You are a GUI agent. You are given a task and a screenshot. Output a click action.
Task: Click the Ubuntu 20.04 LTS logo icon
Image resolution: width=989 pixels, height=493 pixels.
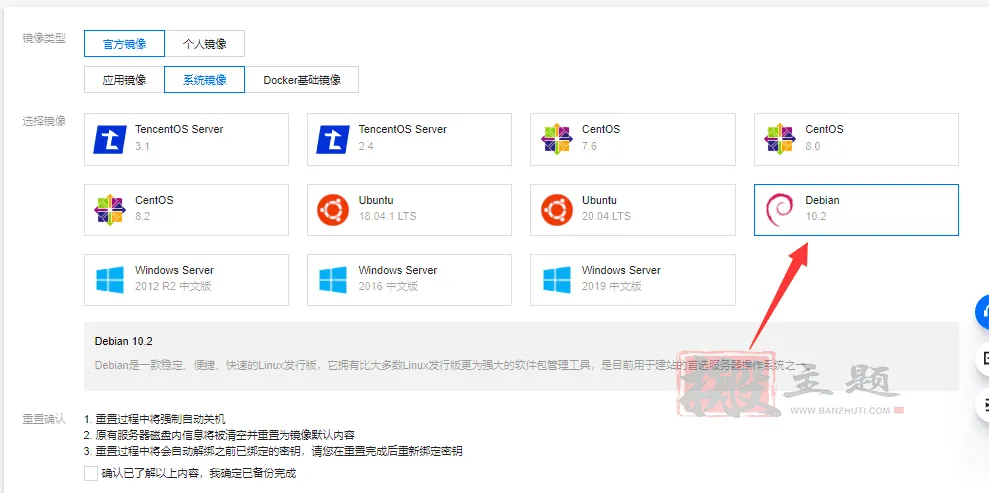click(556, 210)
